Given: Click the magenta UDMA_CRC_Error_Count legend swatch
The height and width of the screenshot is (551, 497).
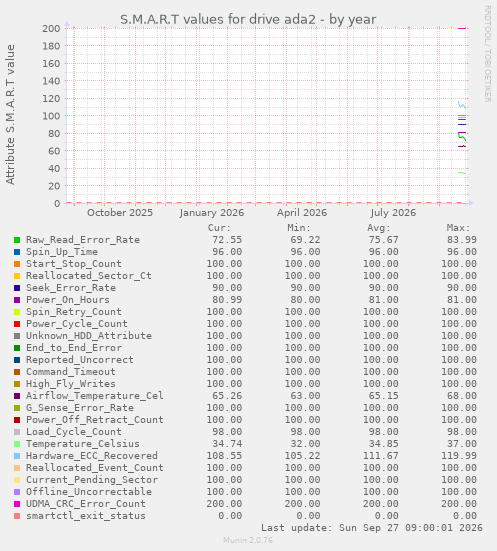Looking at the screenshot, I should point(17,504).
